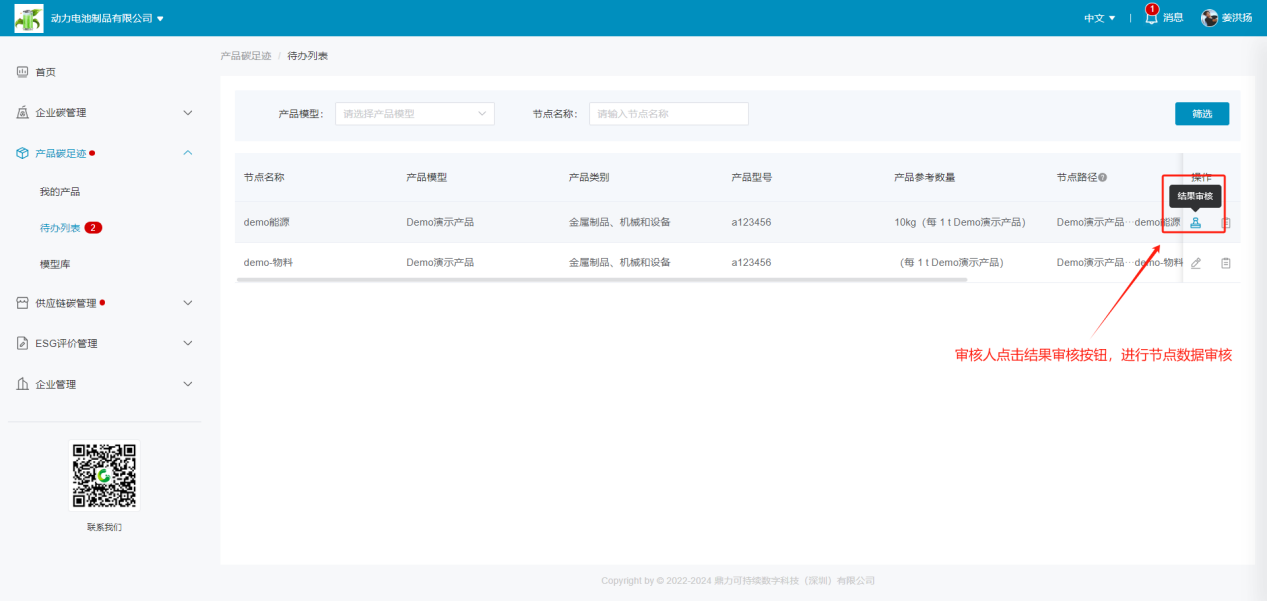The image size is (1267, 601).
Task: Click the 节点路径 help question icon
Action: (1102, 177)
